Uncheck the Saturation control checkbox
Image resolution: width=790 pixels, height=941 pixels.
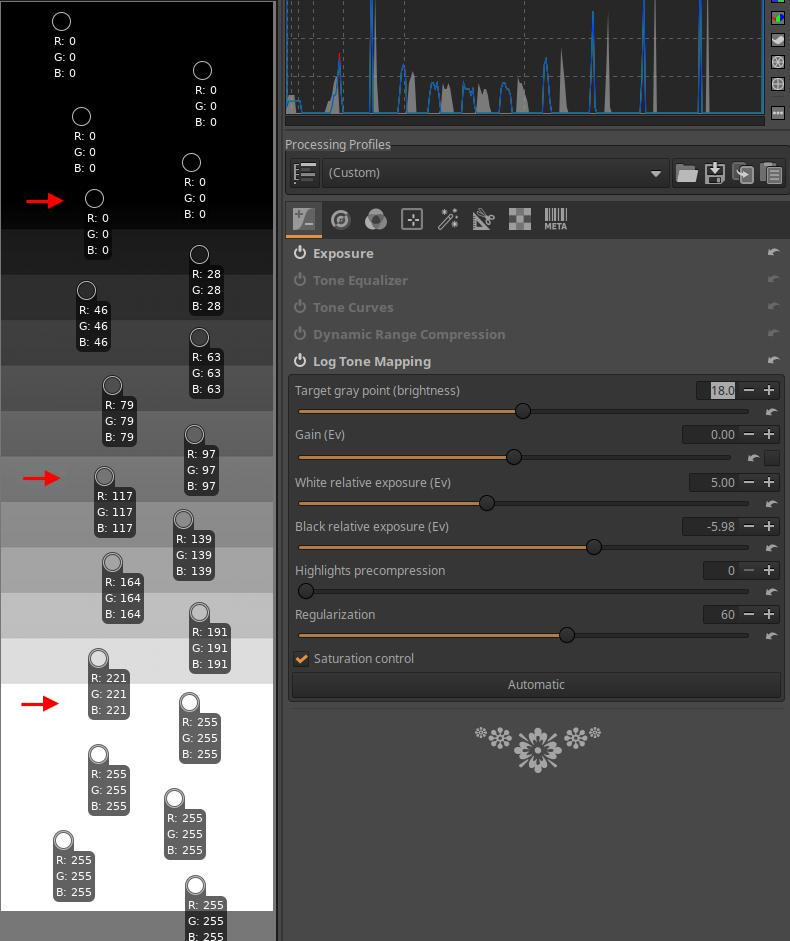pyautogui.click(x=301, y=659)
